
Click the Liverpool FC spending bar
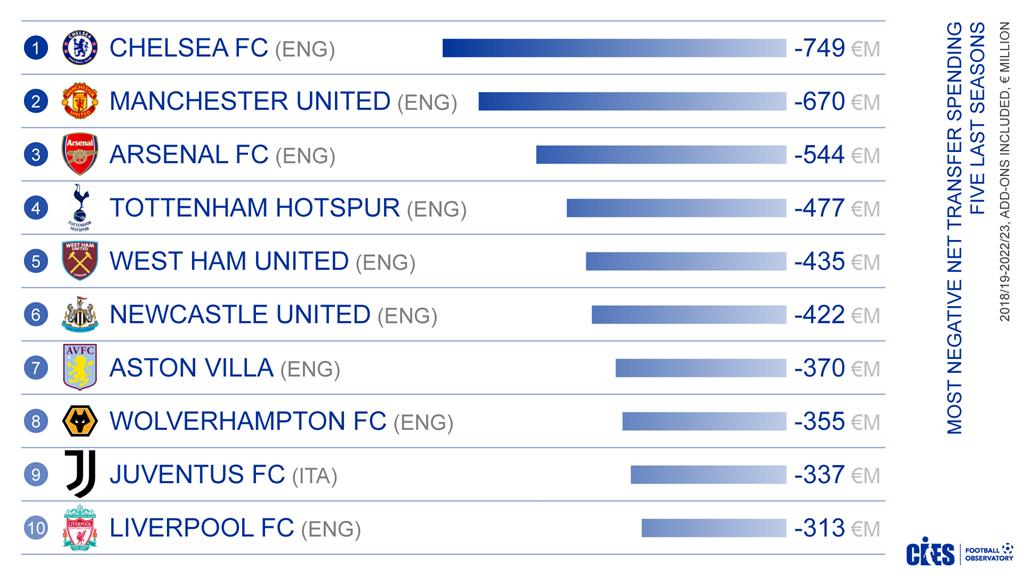713,528
